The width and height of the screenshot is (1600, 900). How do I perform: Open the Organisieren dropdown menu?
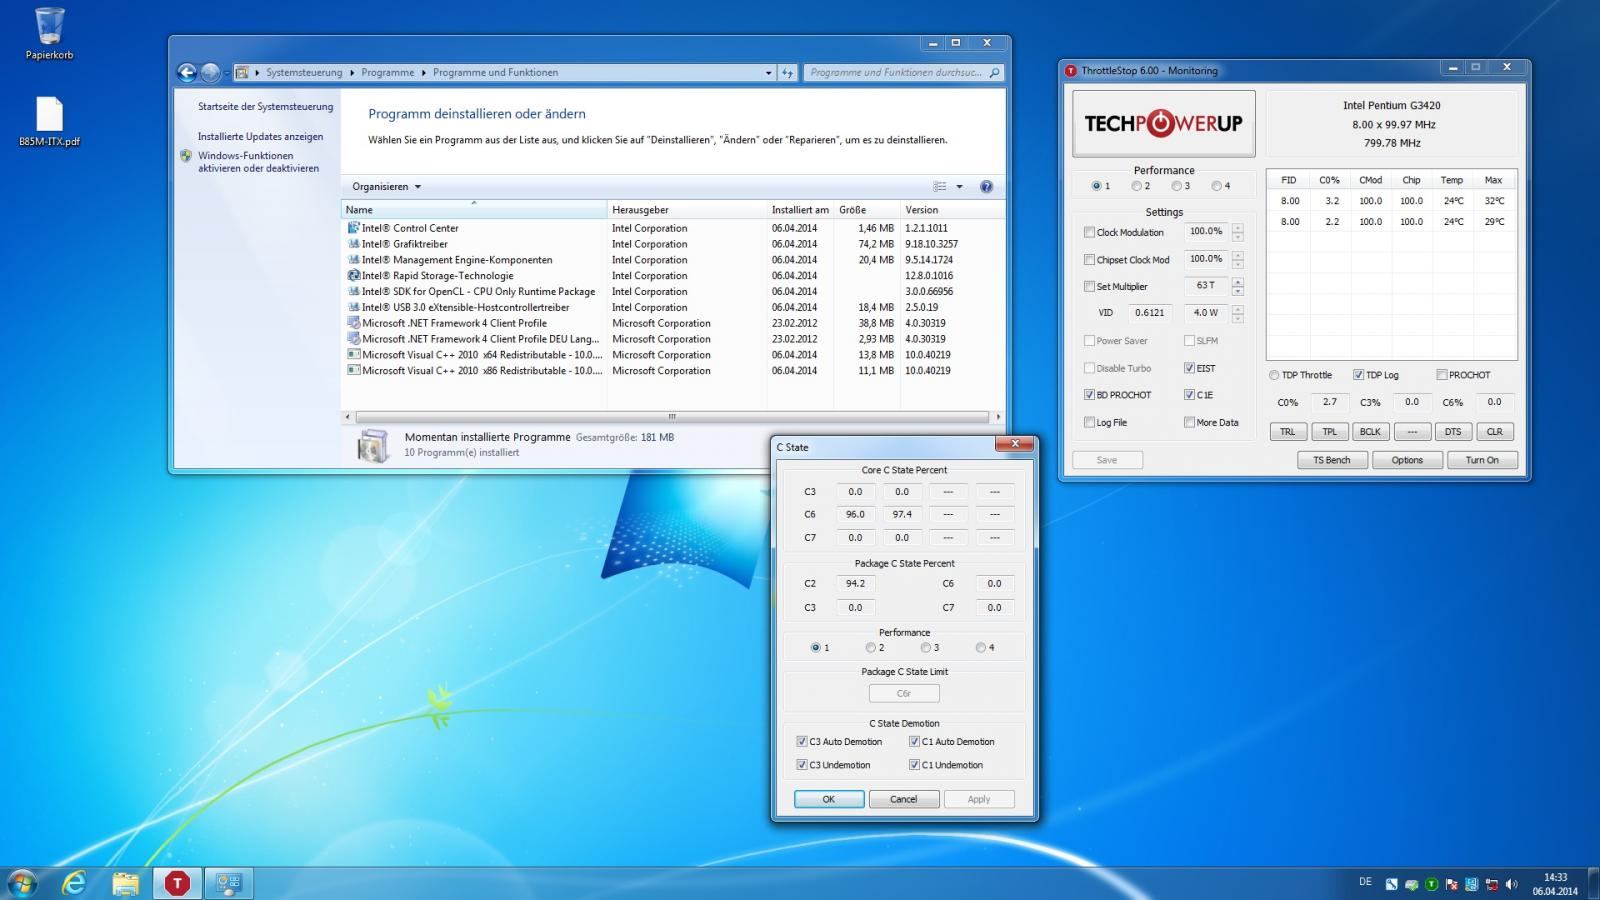coord(386,187)
